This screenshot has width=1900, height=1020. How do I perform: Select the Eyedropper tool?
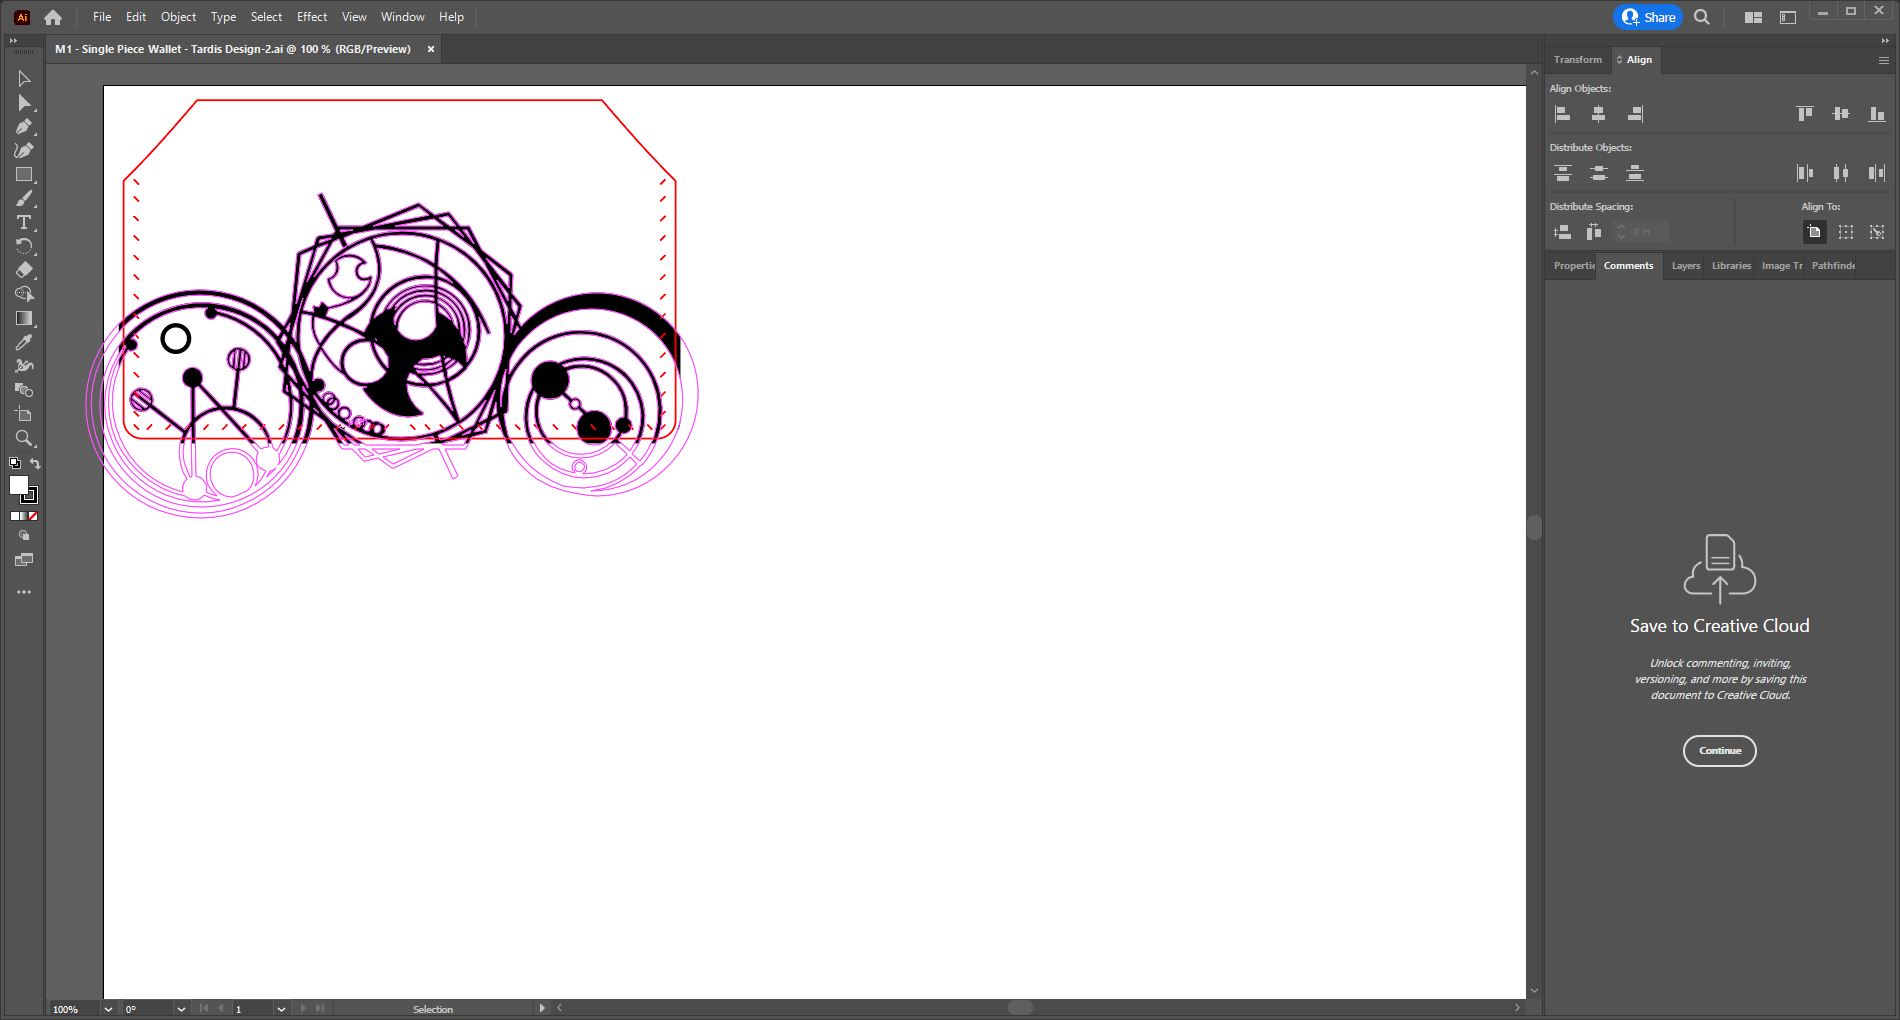24,343
